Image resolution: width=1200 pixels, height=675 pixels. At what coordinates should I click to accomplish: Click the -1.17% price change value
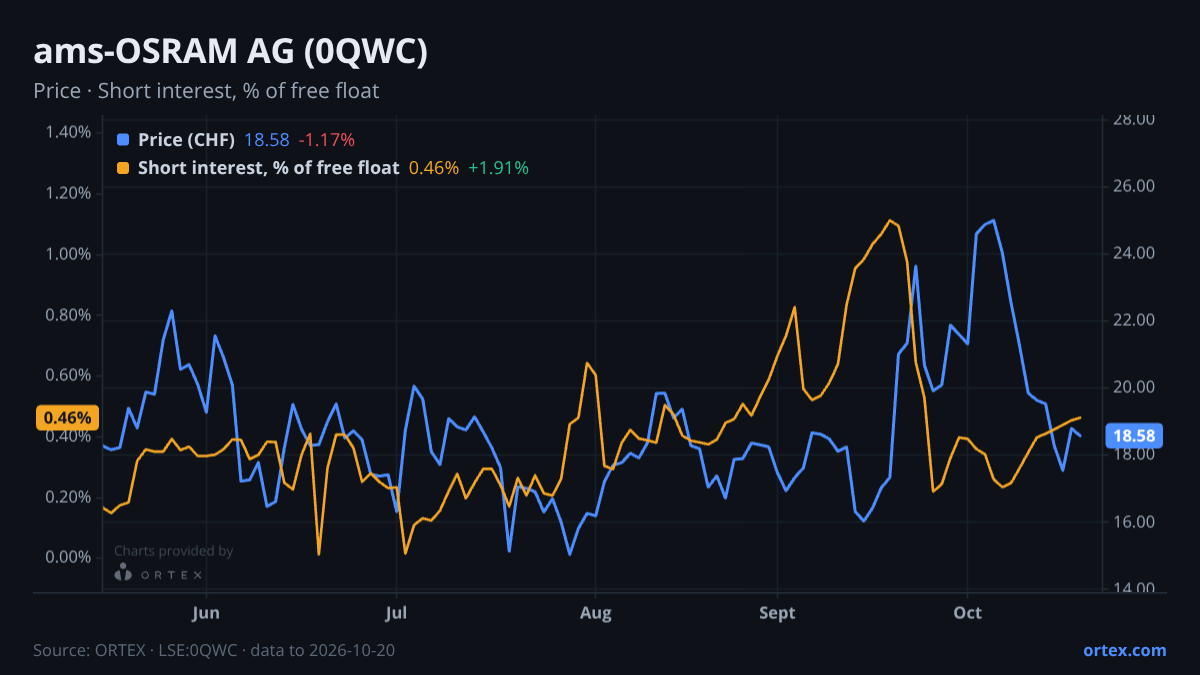click(327, 140)
